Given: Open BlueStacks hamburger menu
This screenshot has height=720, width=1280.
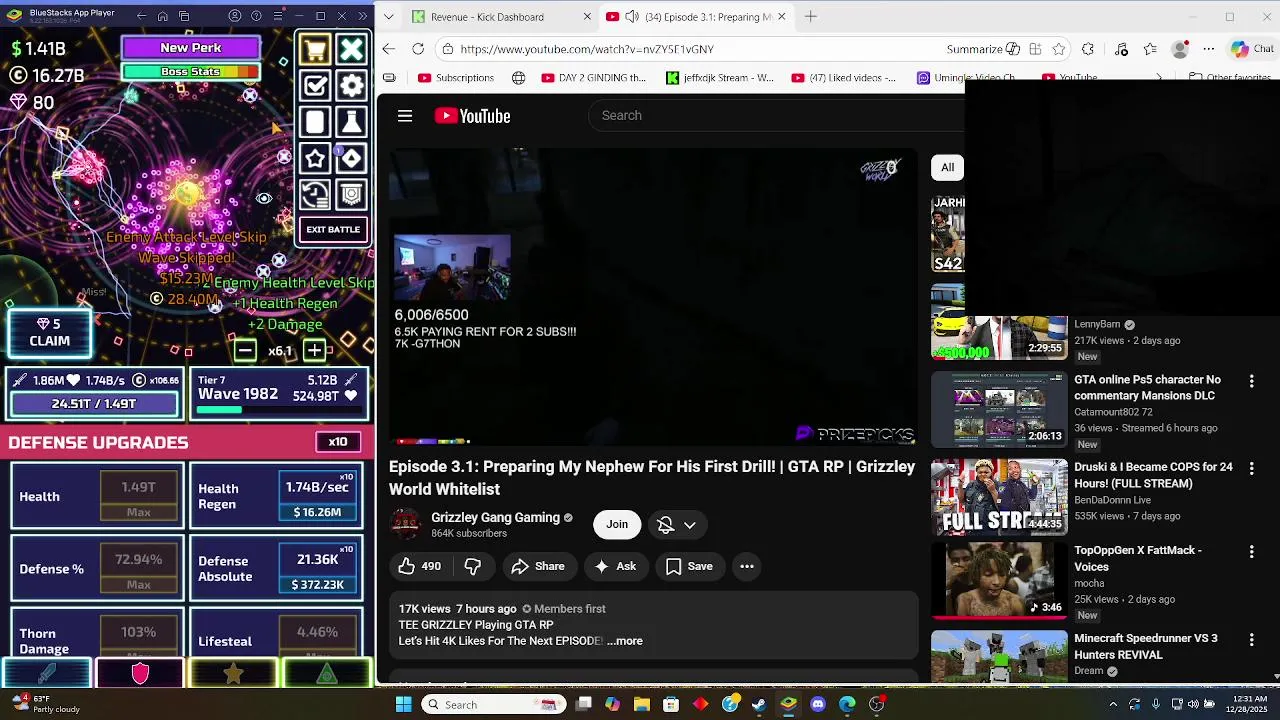Looking at the screenshot, I should click(277, 16).
